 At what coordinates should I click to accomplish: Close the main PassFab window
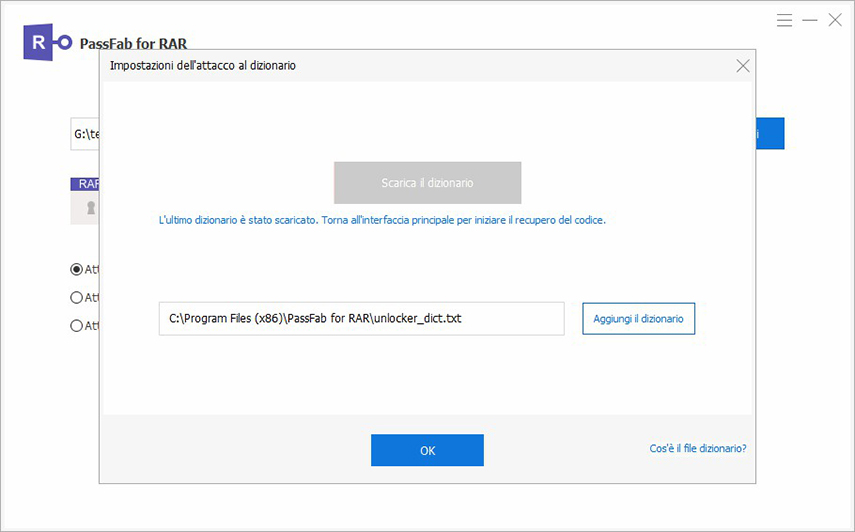click(x=835, y=20)
